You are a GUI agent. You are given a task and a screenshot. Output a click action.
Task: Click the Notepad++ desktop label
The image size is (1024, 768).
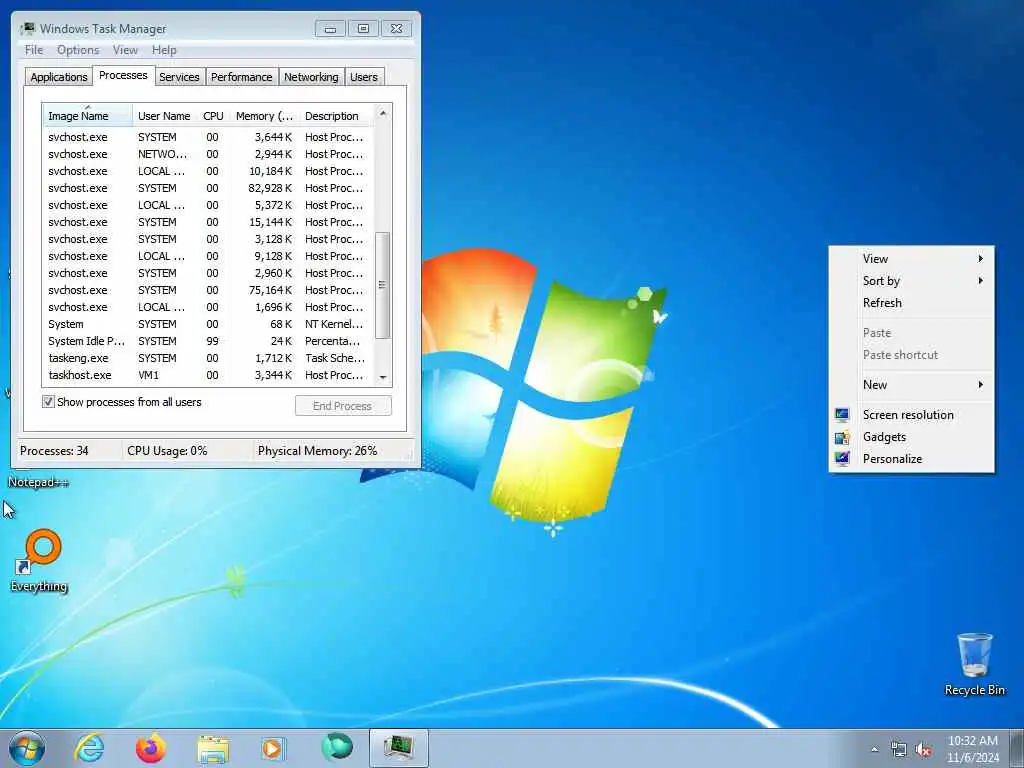pyautogui.click(x=38, y=482)
